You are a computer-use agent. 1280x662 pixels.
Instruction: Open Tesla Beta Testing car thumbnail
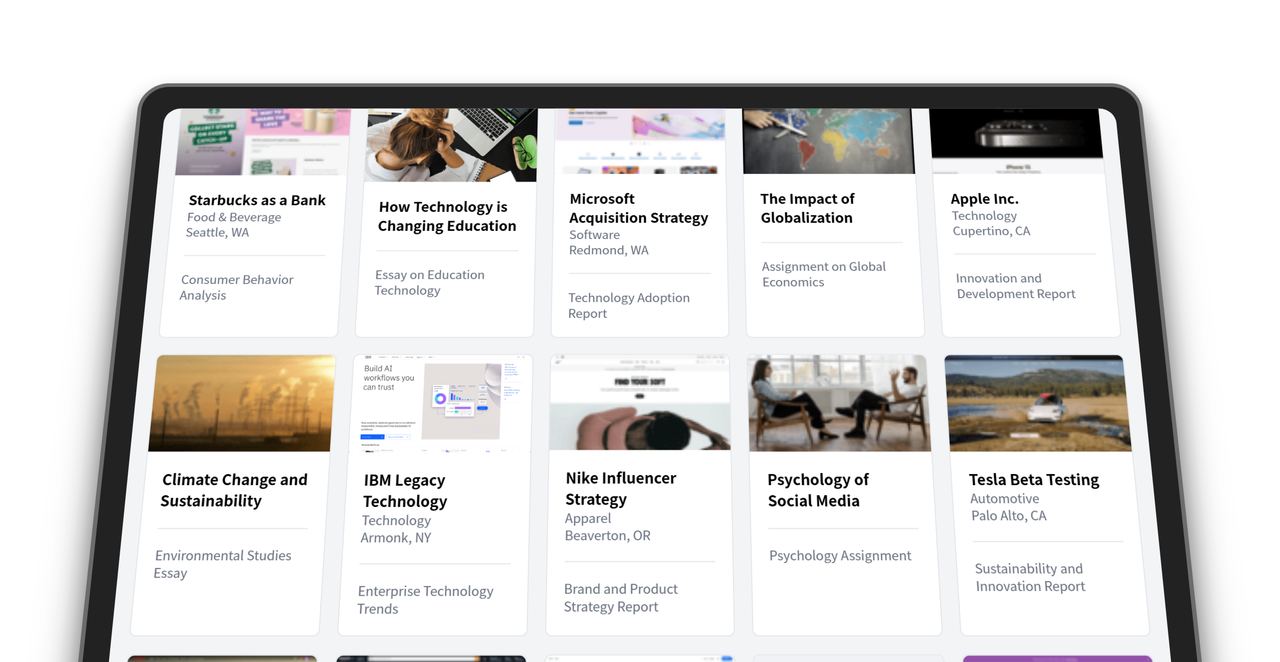(x=1038, y=403)
